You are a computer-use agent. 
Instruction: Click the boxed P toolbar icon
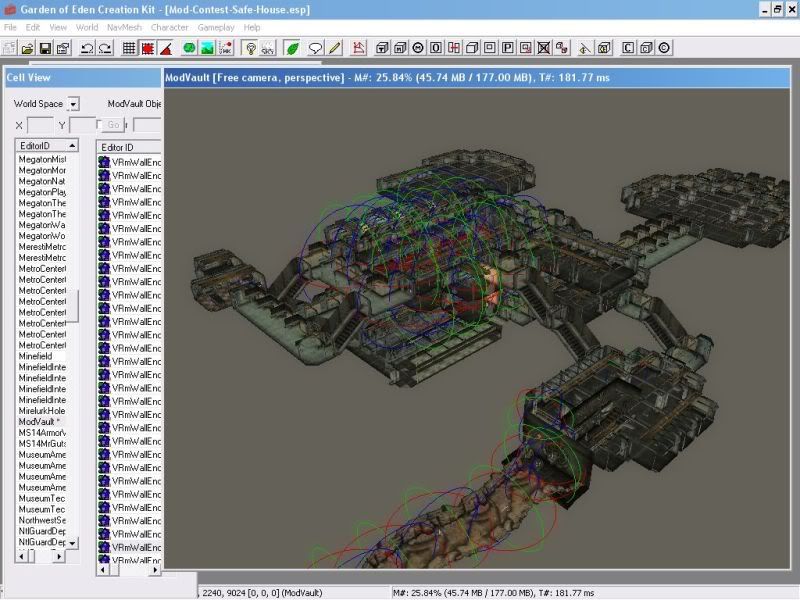508,48
